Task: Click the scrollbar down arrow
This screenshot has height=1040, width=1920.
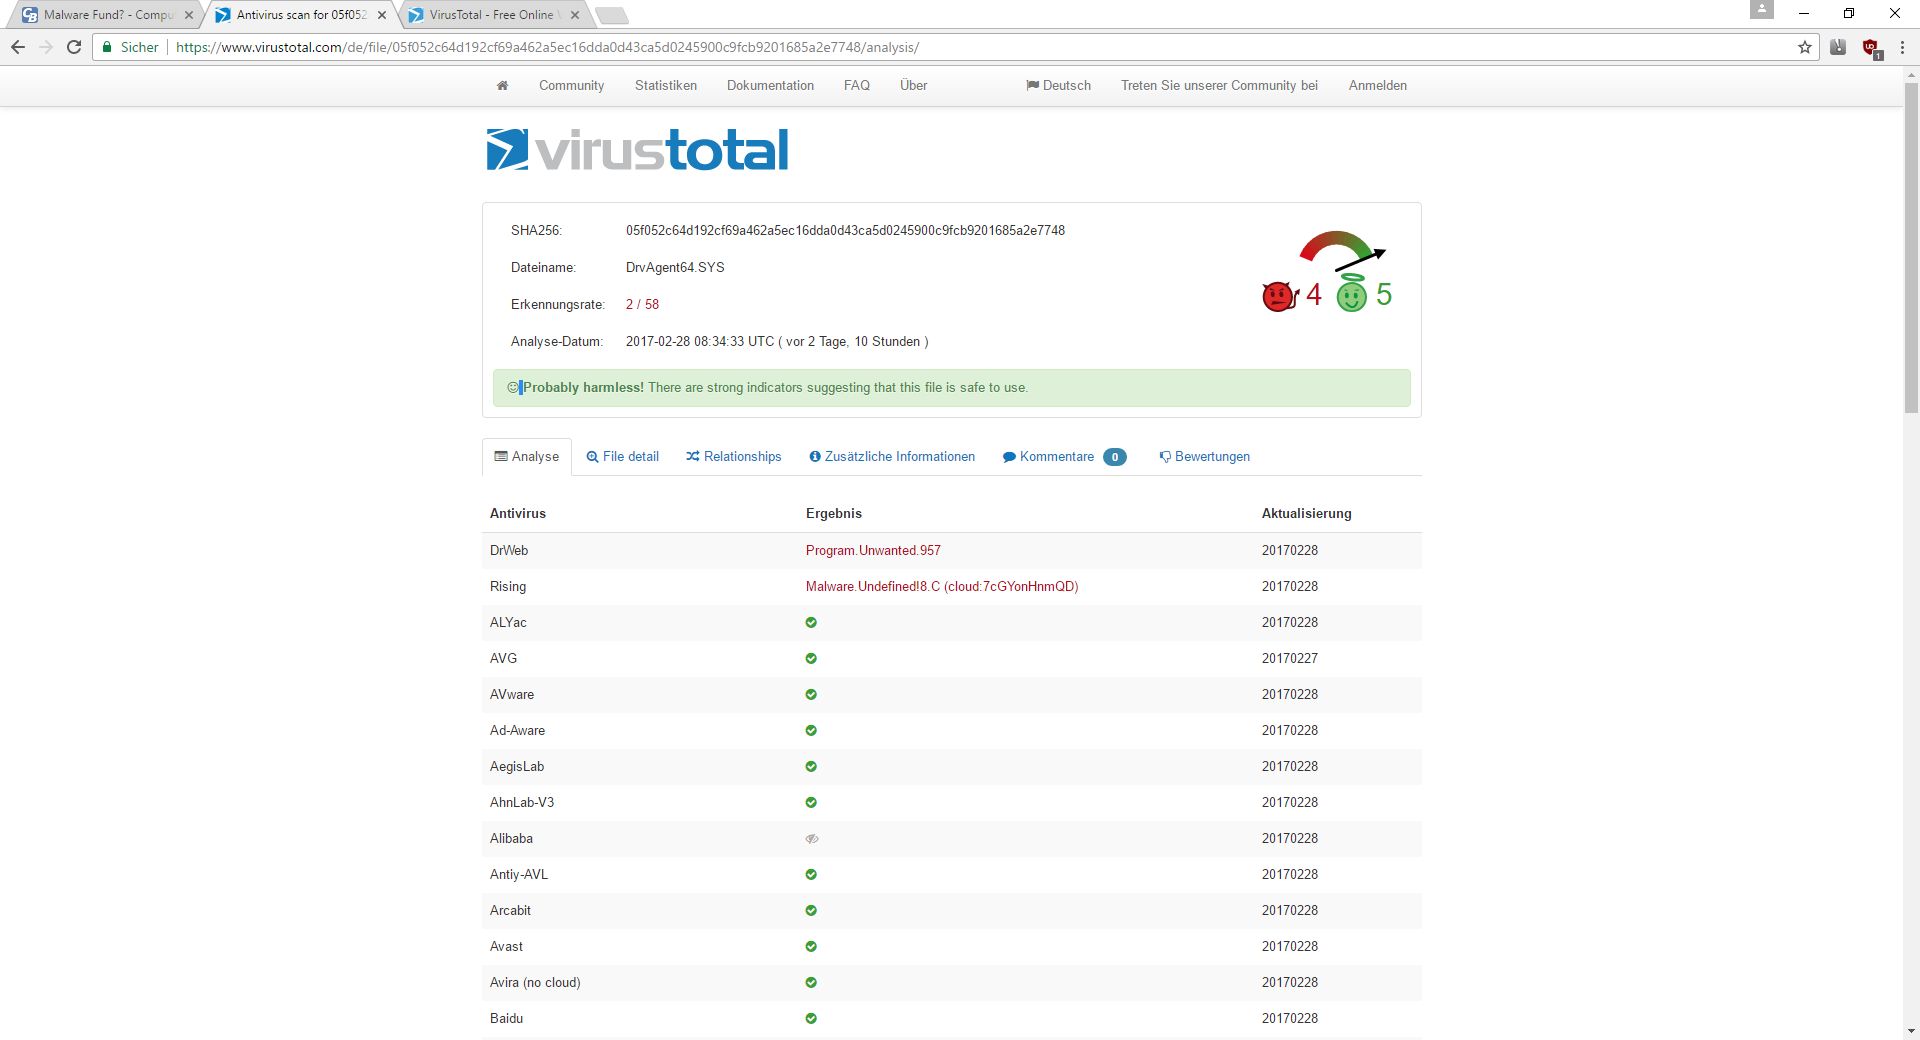Action: [1911, 1031]
